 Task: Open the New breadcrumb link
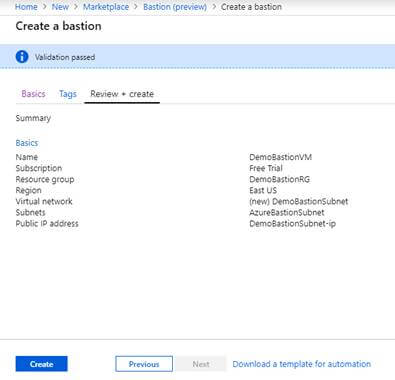click(60, 7)
